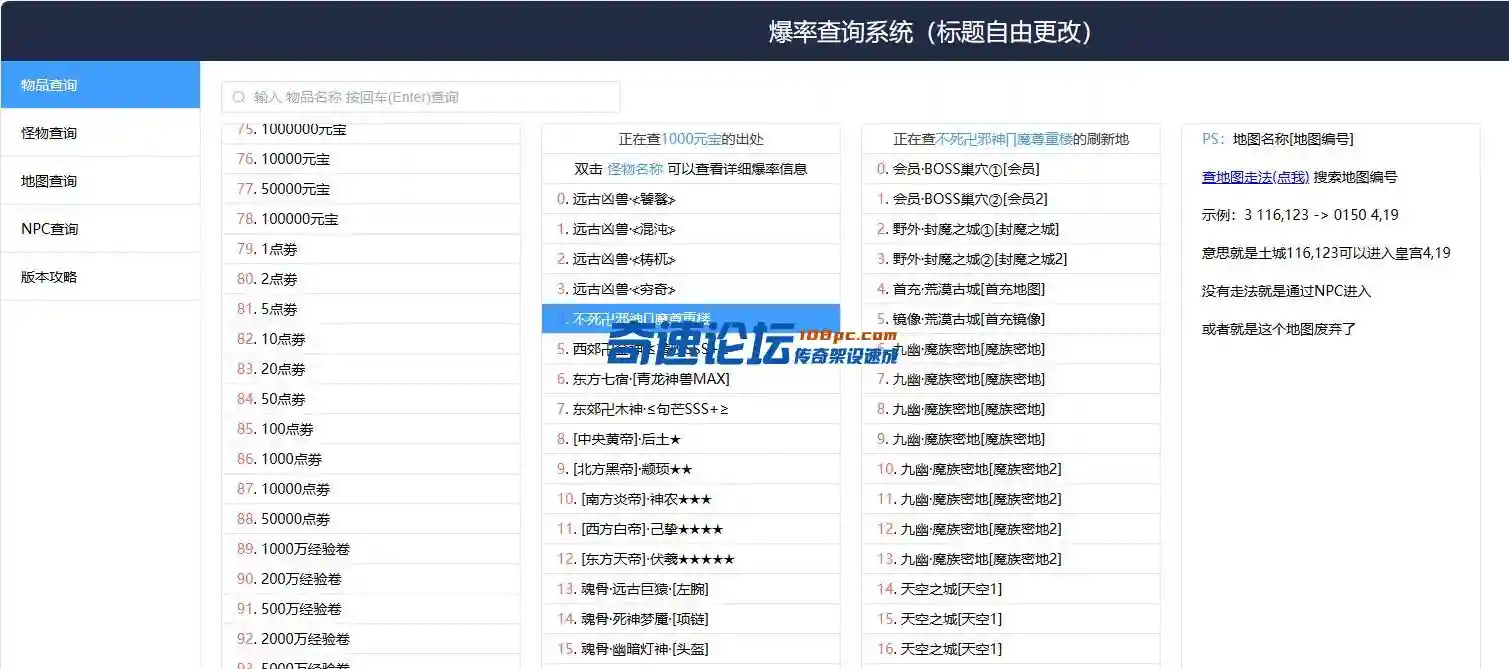
Task: Open the 版本攻略 sidebar entry
Action: click(x=100, y=277)
